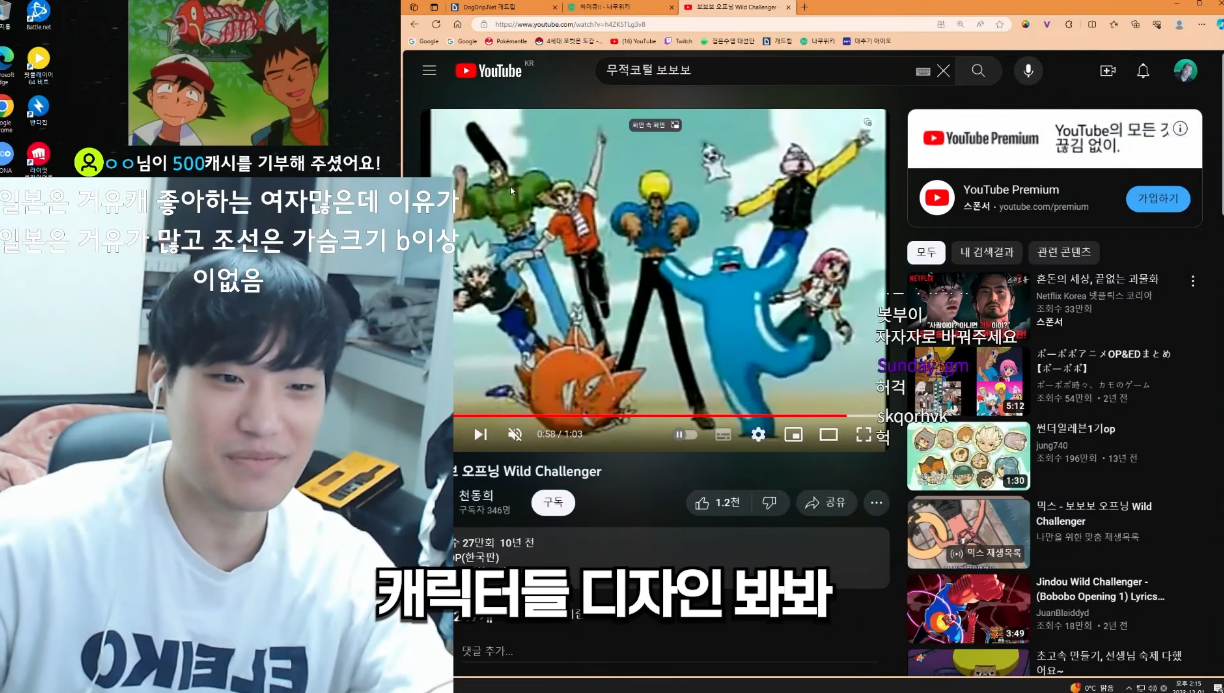
Task: Open the ad info icon on Premium banner
Action: pyautogui.click(x=1181, y=129)
